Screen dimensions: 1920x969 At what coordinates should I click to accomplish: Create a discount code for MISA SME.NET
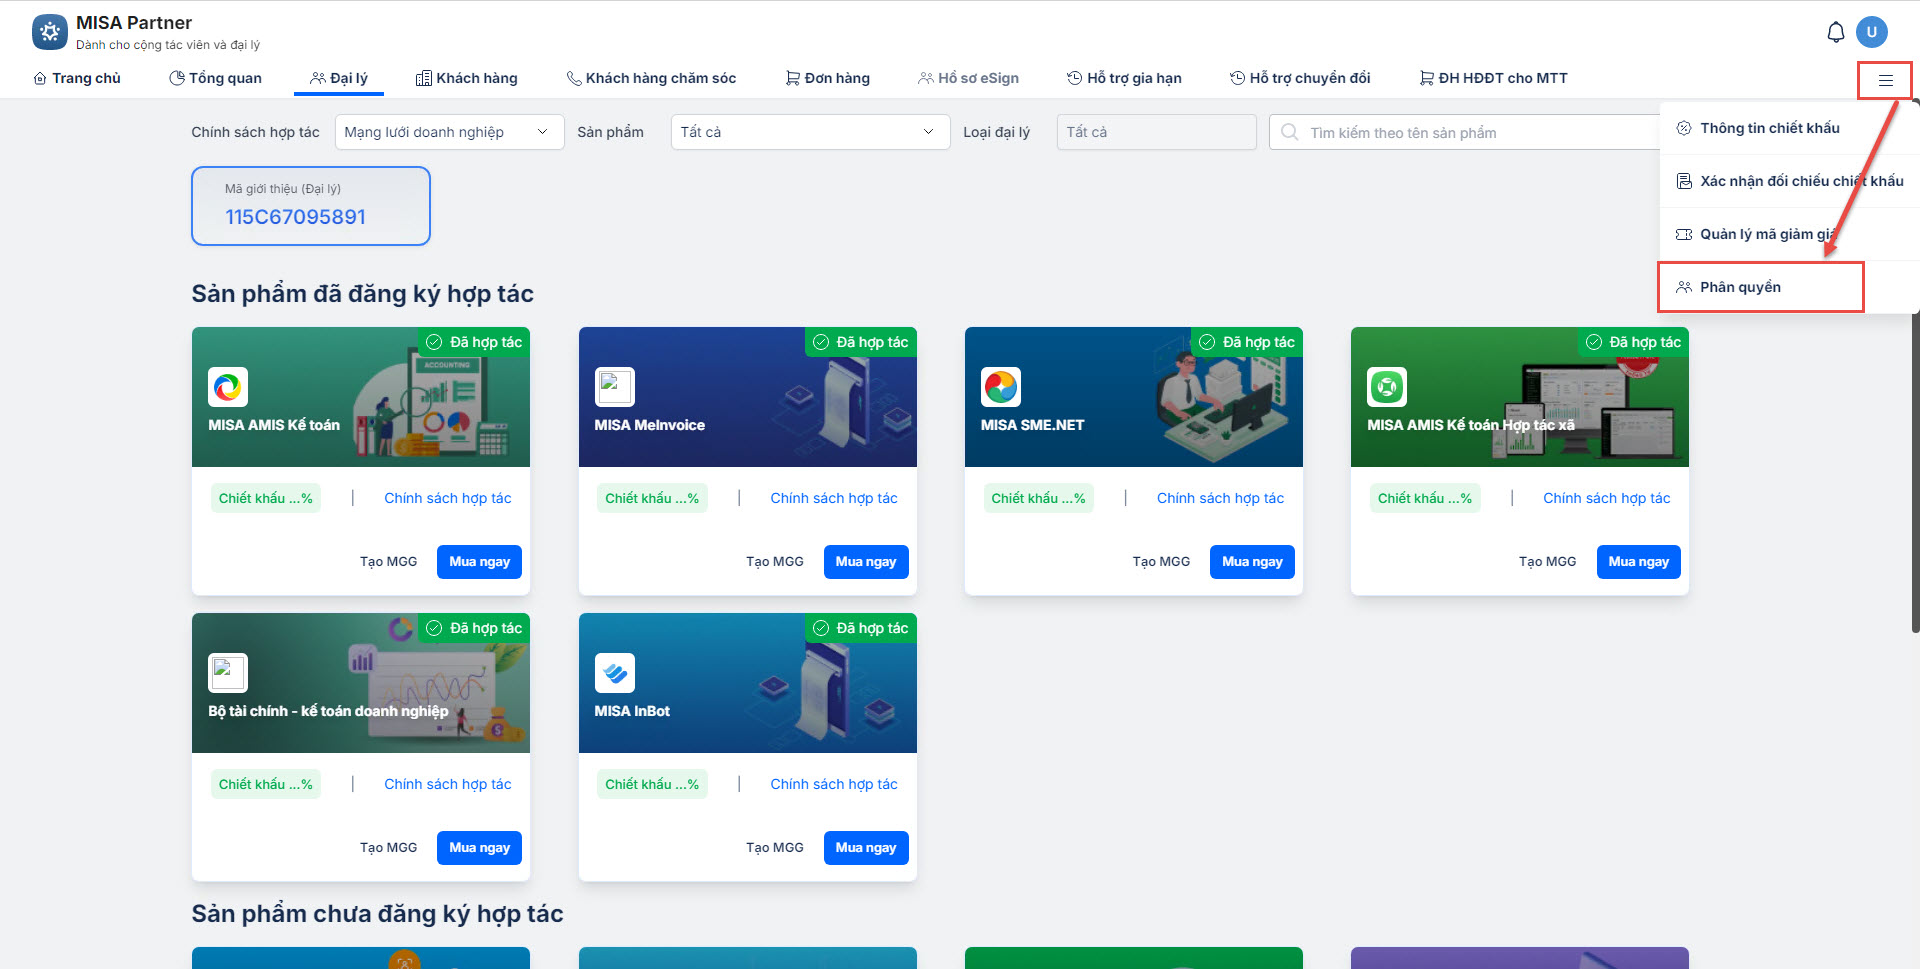(x=1161, y=562)
